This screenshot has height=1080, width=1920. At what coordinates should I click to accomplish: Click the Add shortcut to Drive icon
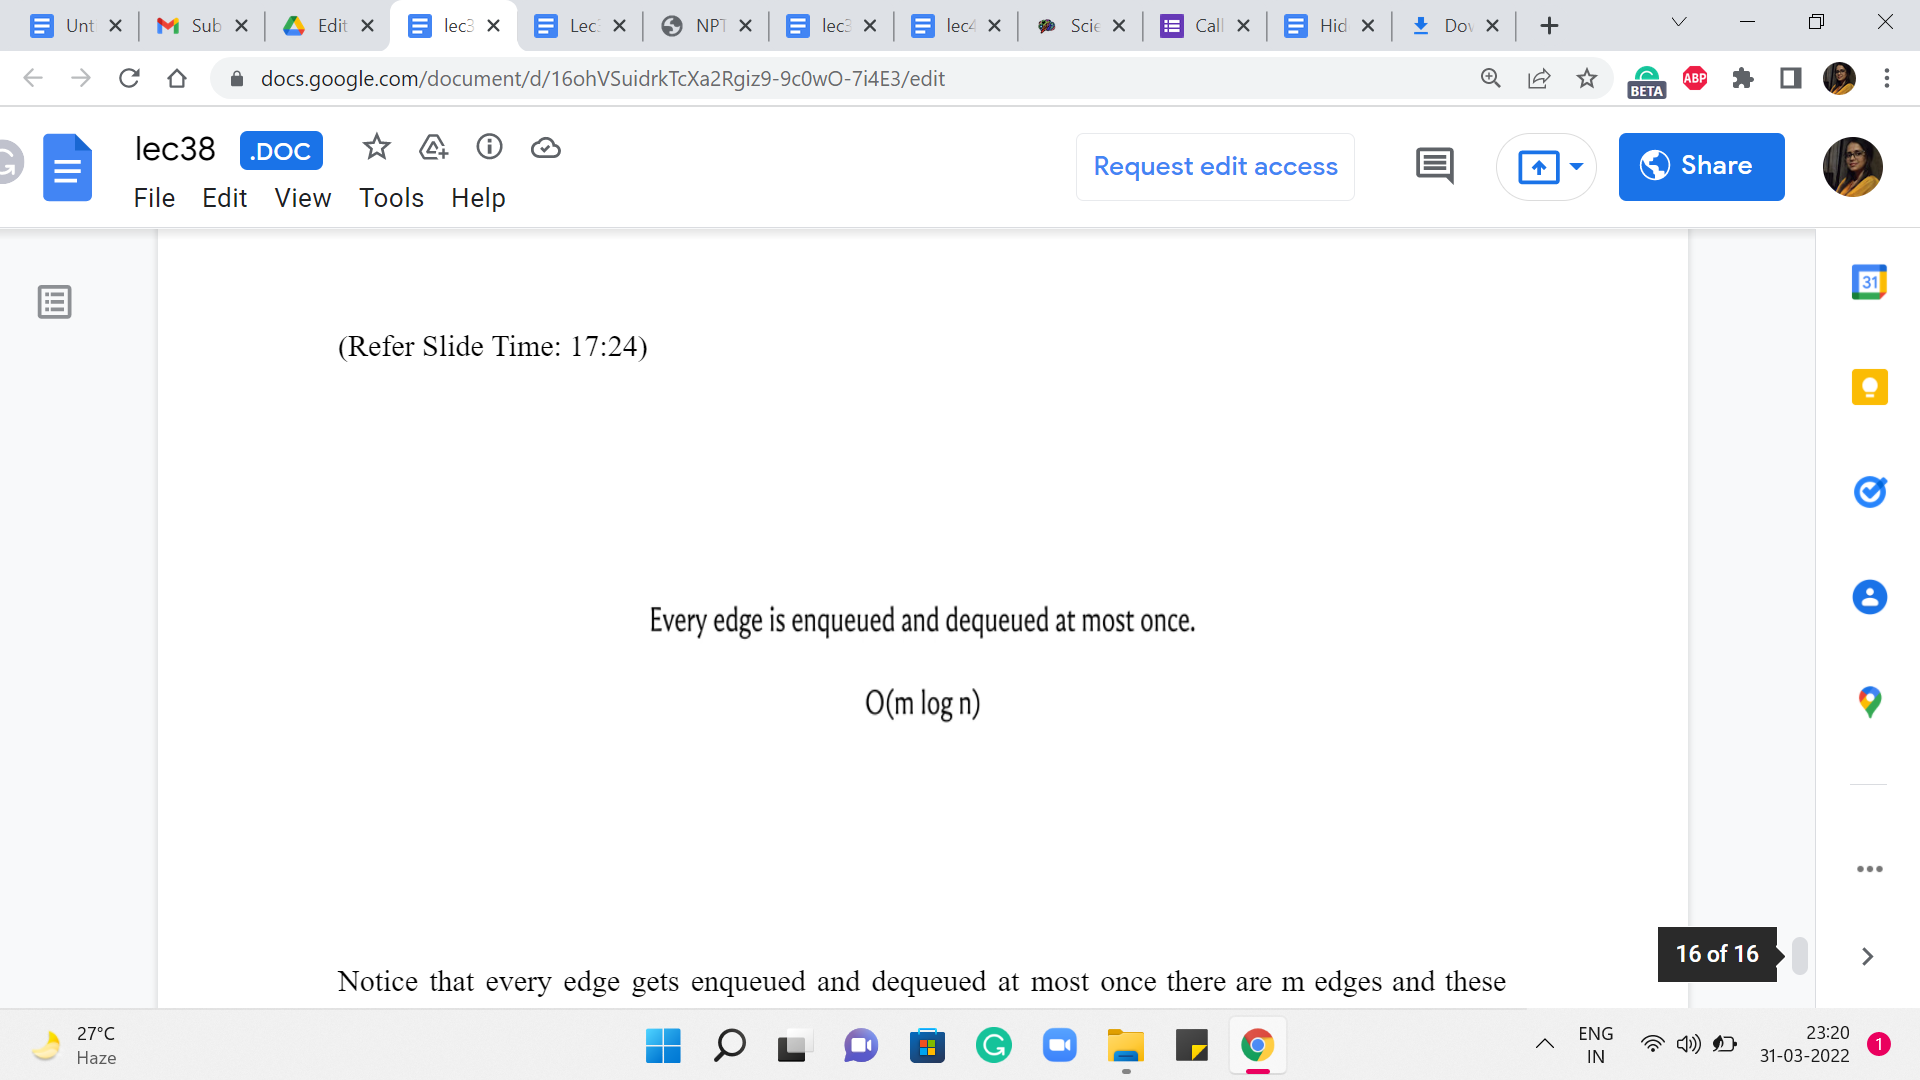pos(433,148)
